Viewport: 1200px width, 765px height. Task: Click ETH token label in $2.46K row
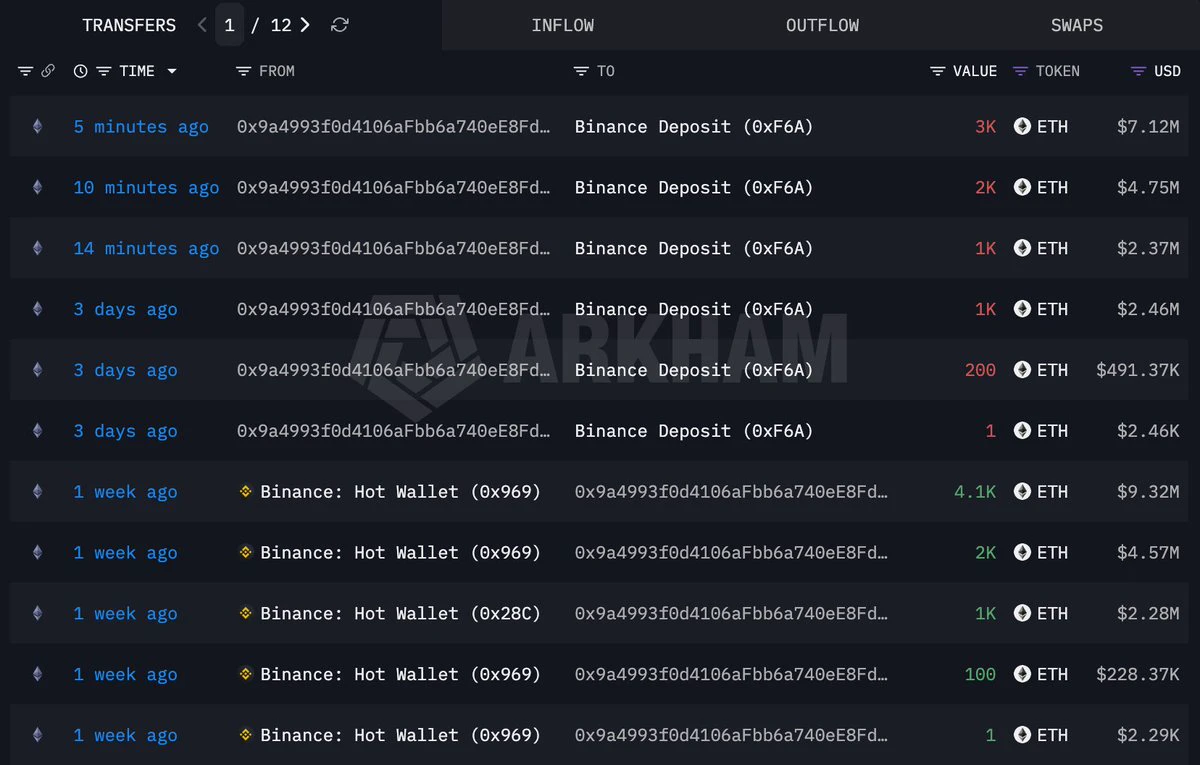(1052, 431)
